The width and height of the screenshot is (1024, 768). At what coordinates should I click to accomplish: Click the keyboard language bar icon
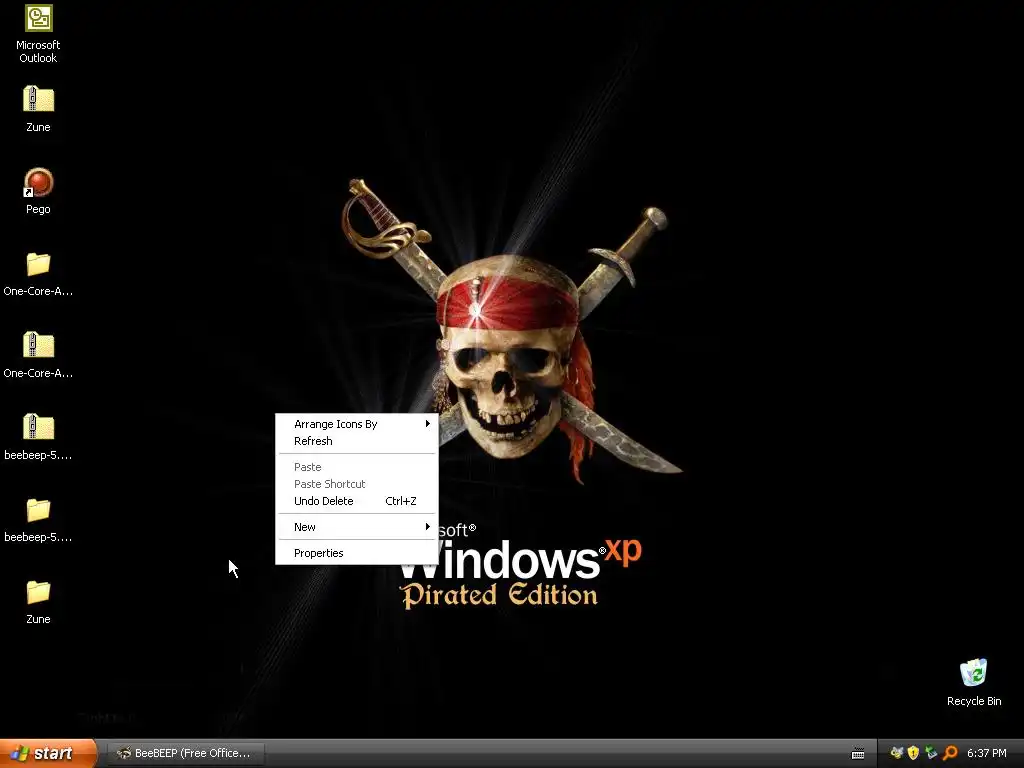(858, 754)
